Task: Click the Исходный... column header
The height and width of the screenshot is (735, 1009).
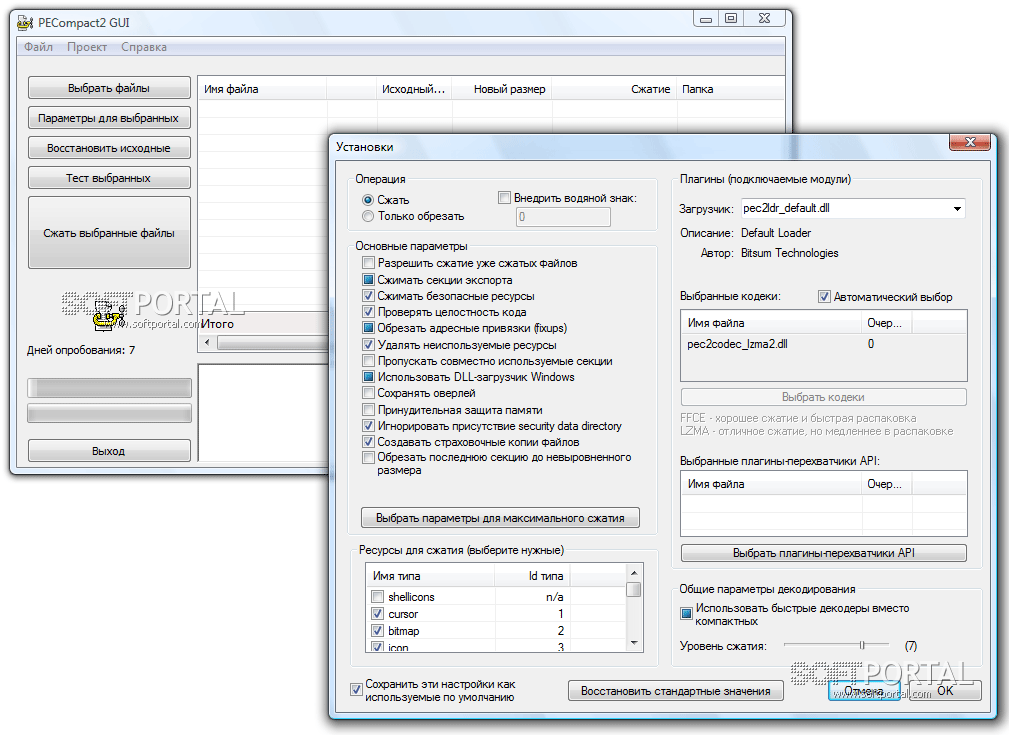Action: point(414,89)
